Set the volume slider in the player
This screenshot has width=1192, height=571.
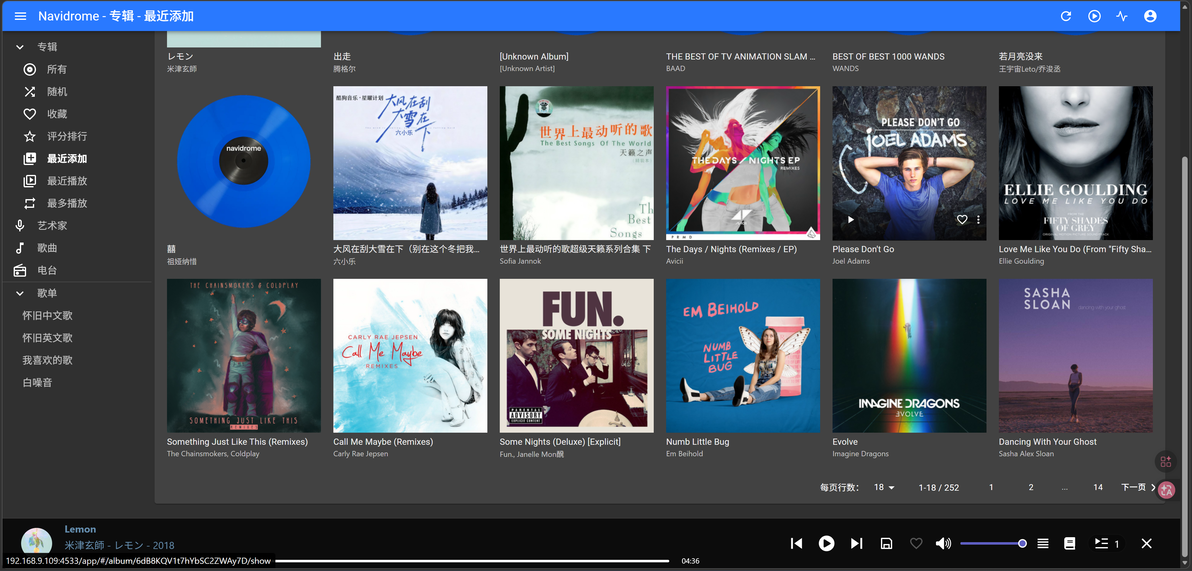[994, 543]
